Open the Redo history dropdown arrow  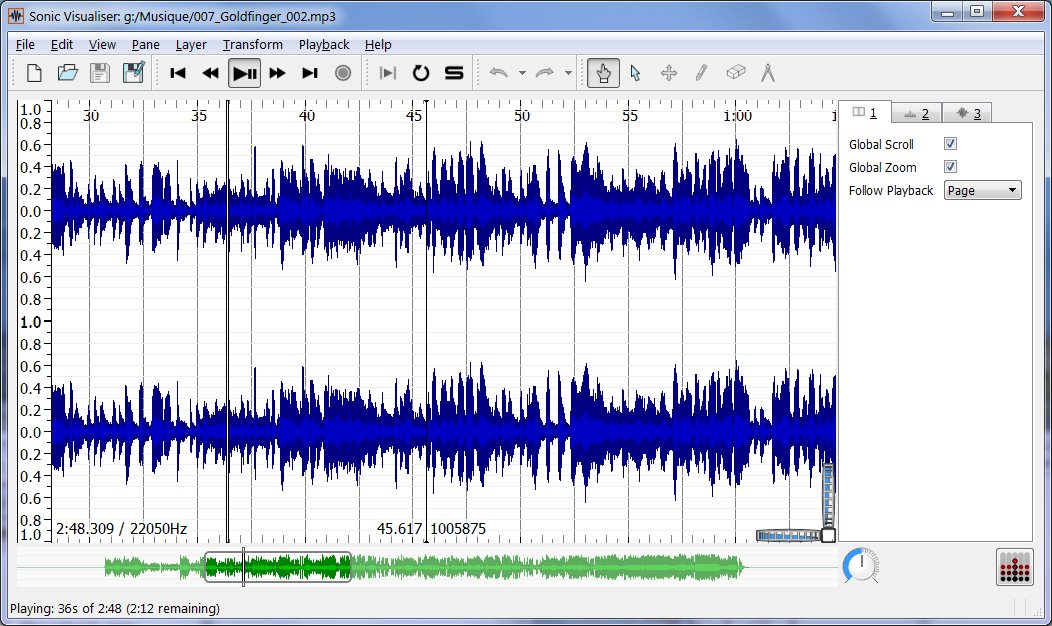pyautogui.click(x=568, y=73)
